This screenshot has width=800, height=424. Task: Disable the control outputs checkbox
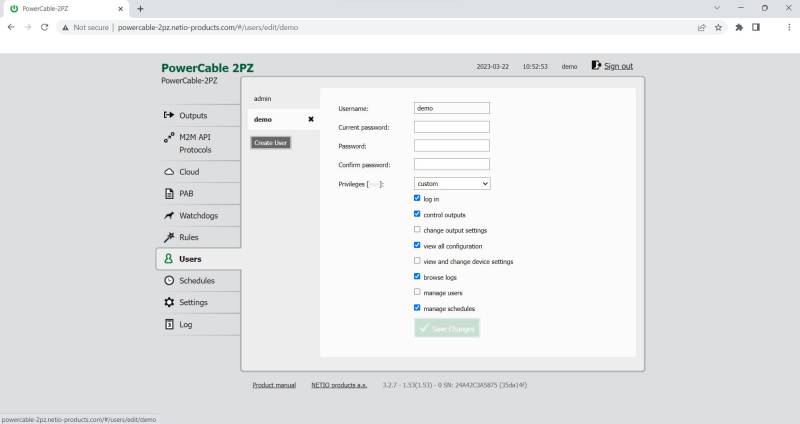[417, 214]
